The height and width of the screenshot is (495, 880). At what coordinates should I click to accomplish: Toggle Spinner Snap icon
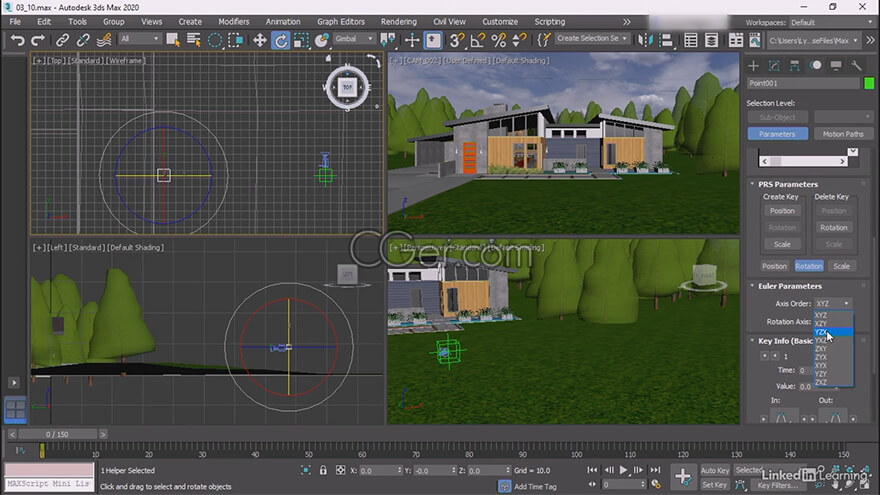point(519,40)
